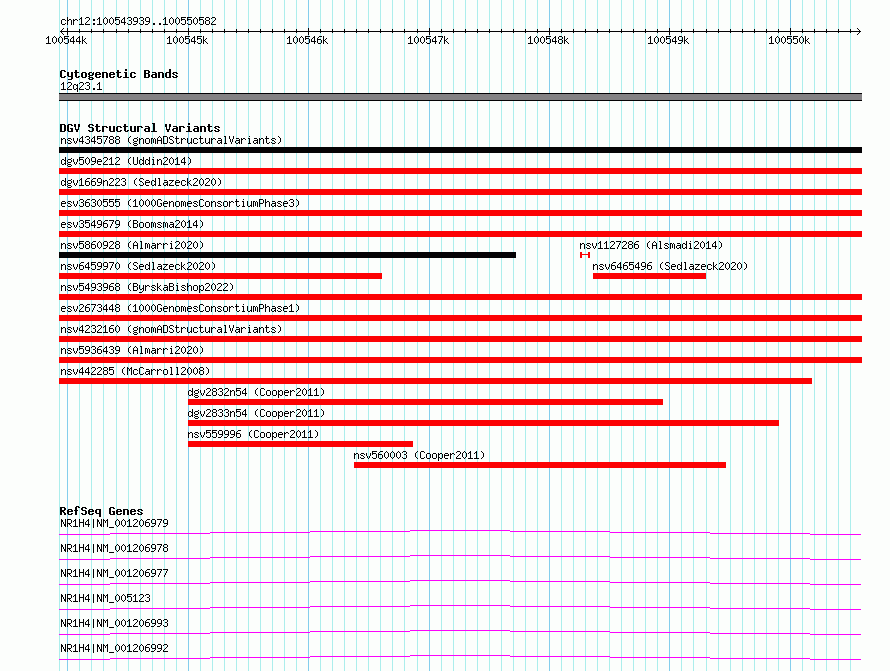Click nsv4232160 gnomADStructuralVariants label
Screen dimensions: 890x671
(171, 329)
